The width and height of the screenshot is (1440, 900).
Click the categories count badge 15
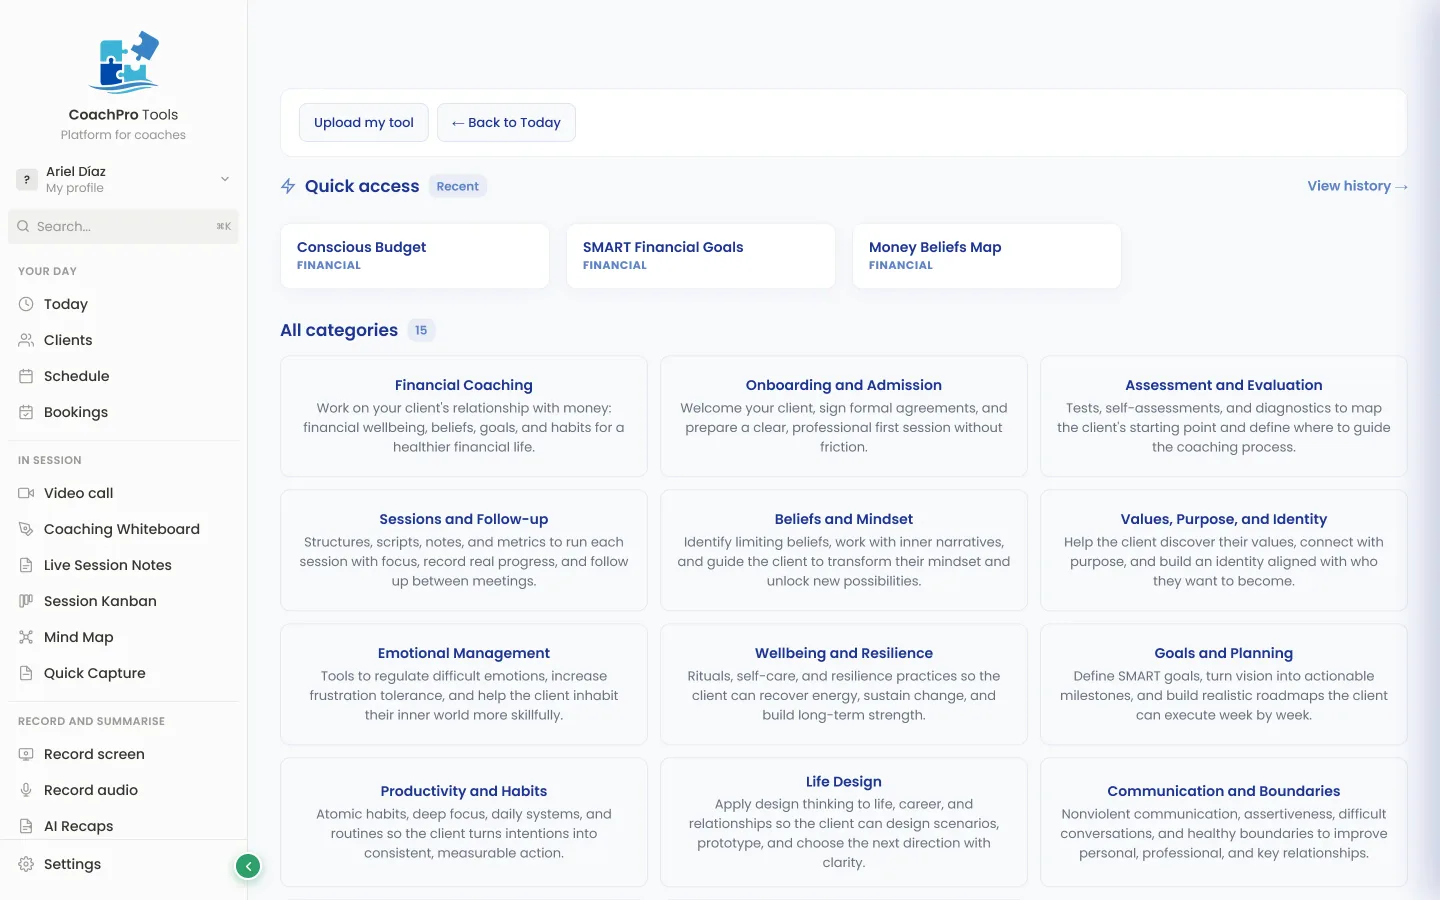421,330
